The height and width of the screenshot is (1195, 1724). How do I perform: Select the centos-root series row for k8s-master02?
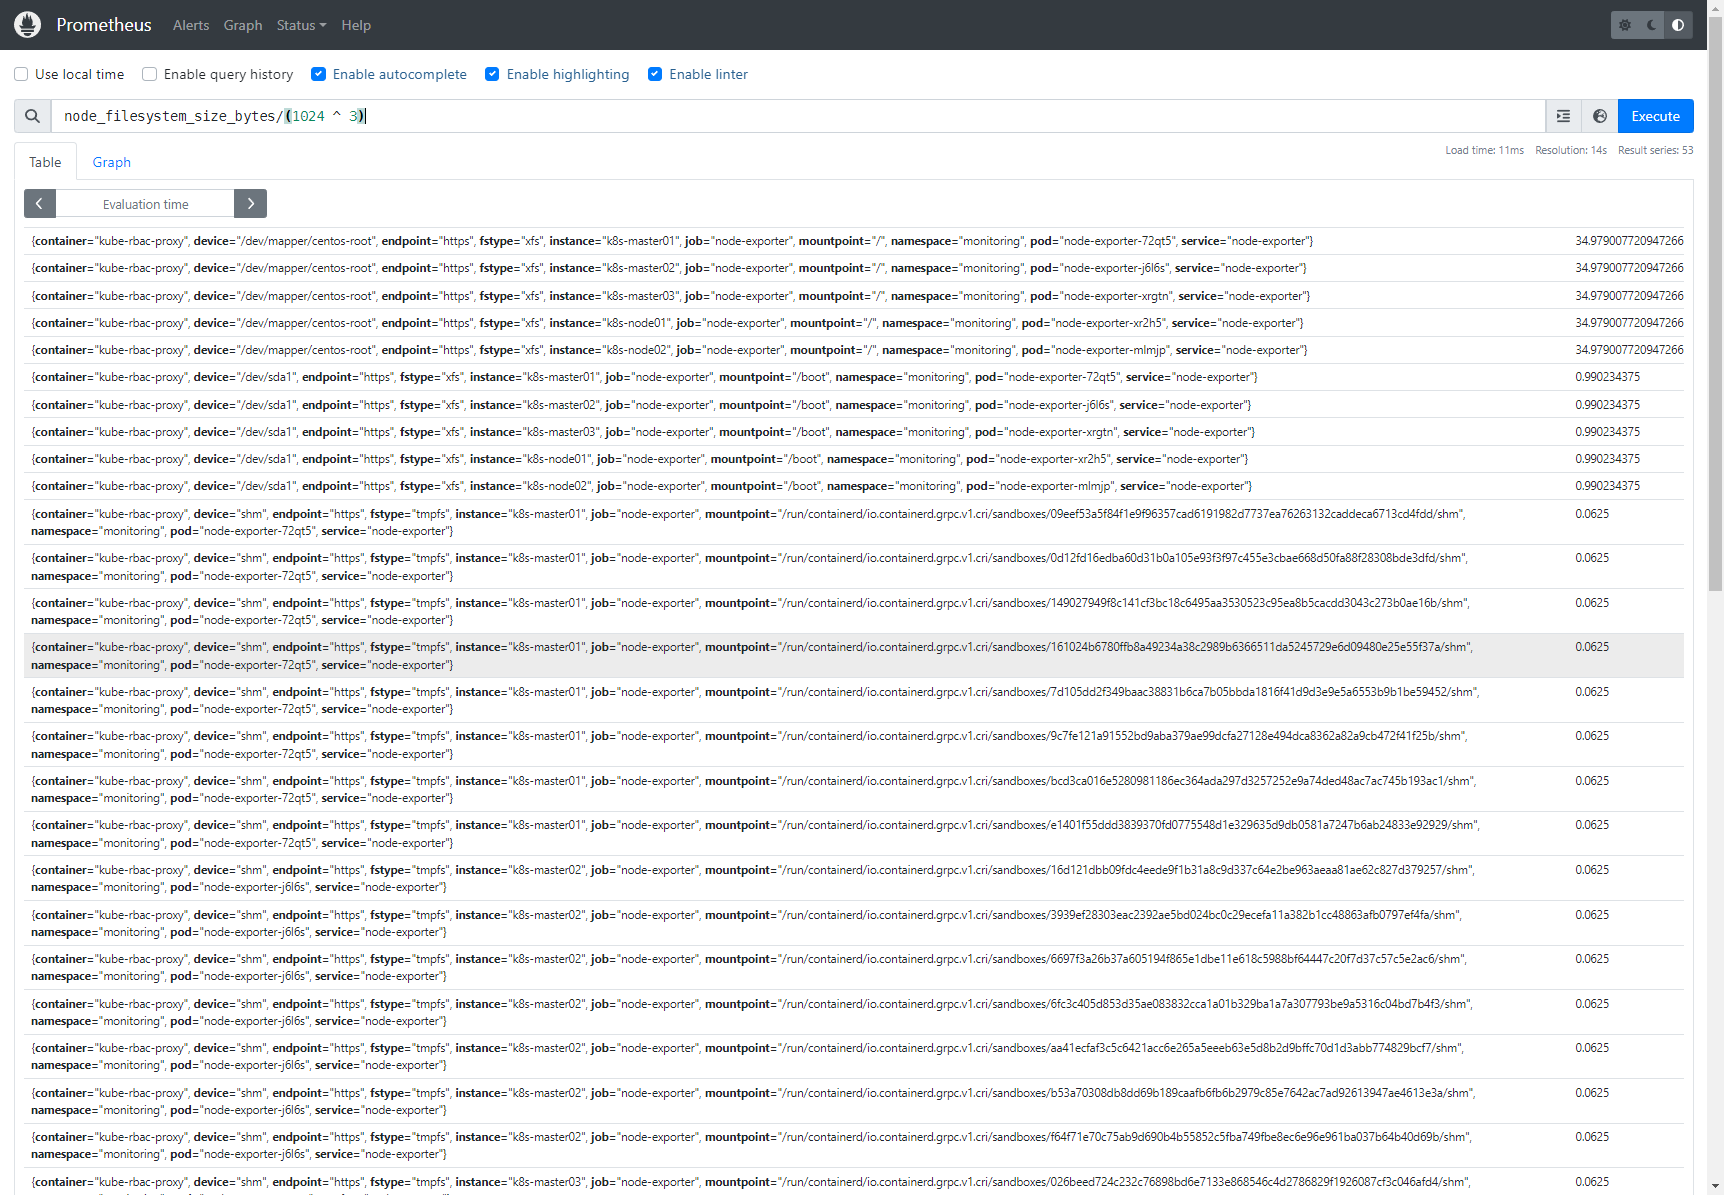point(854,268)
